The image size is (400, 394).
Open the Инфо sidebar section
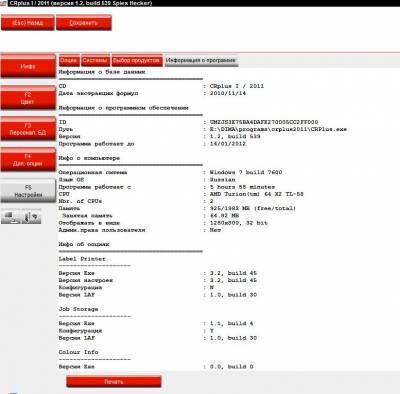28,66
